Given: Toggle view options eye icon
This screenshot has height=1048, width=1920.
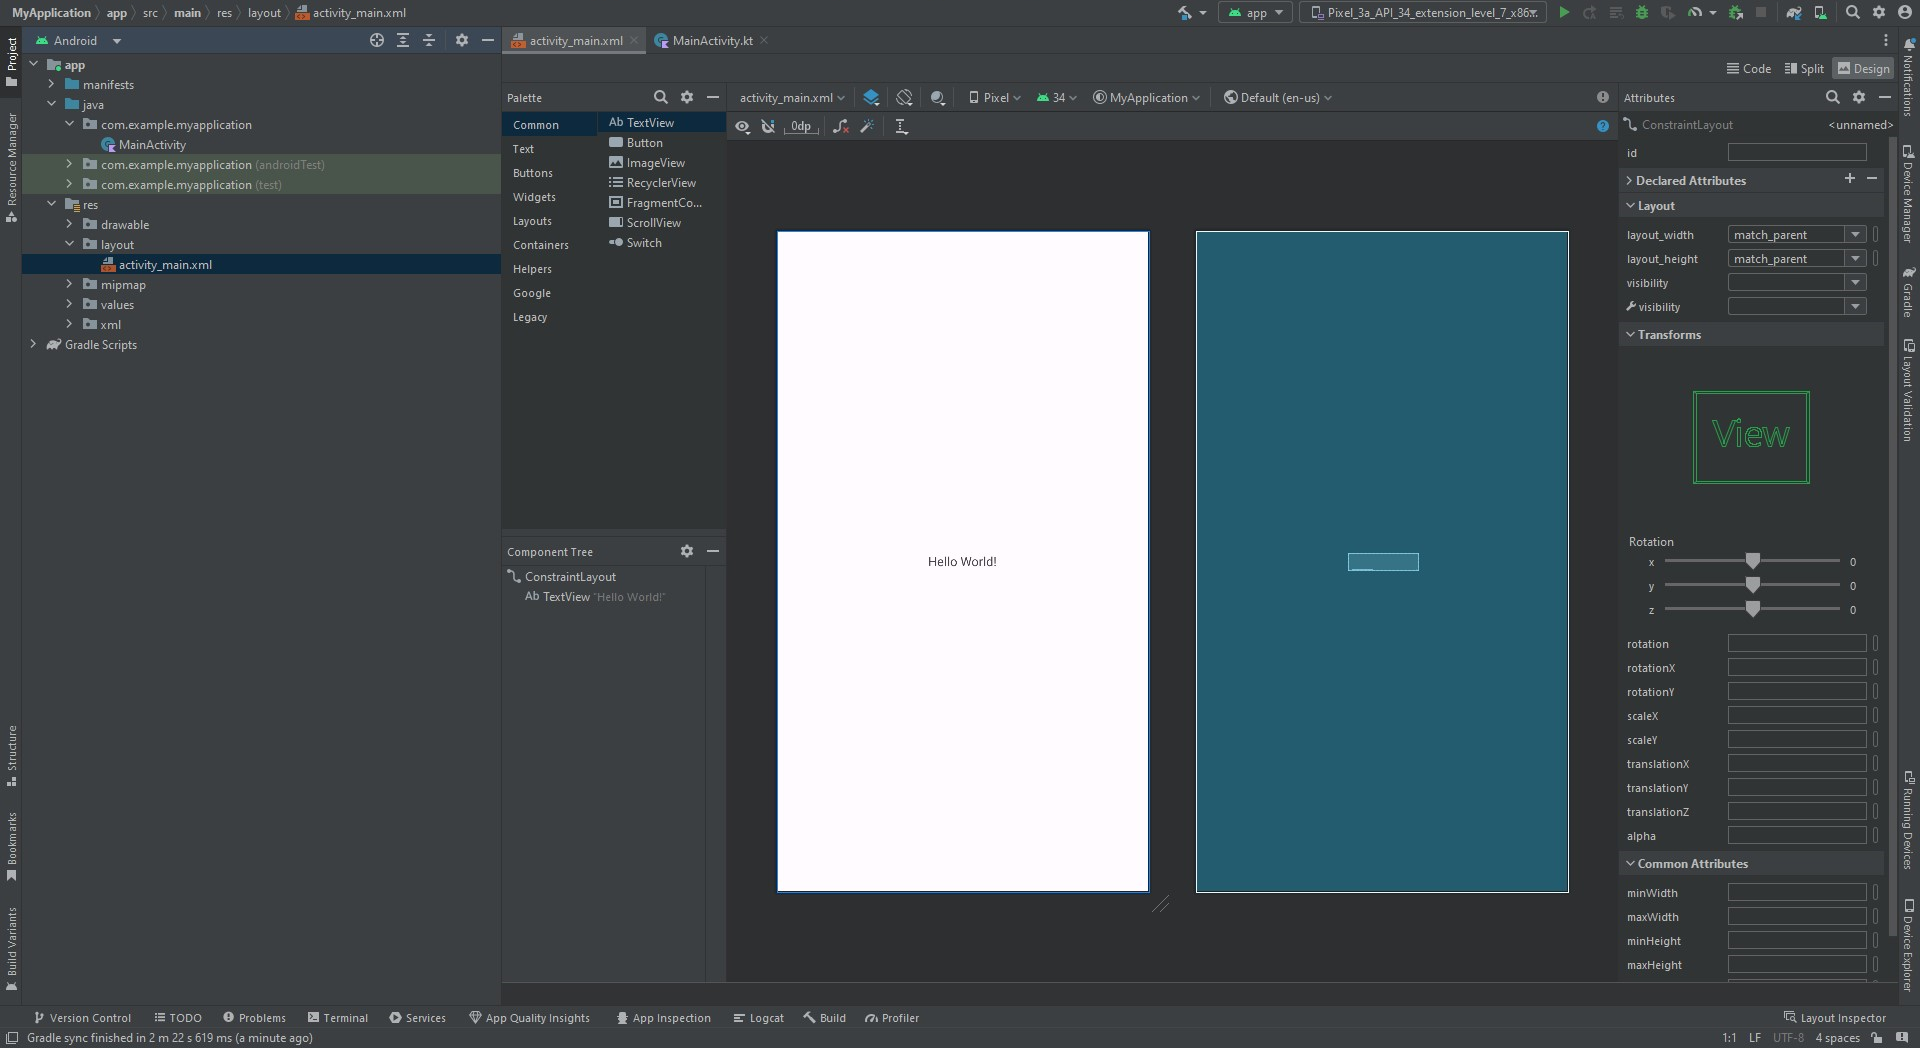Looking at the screenshot, I should (x=742, y=127).
